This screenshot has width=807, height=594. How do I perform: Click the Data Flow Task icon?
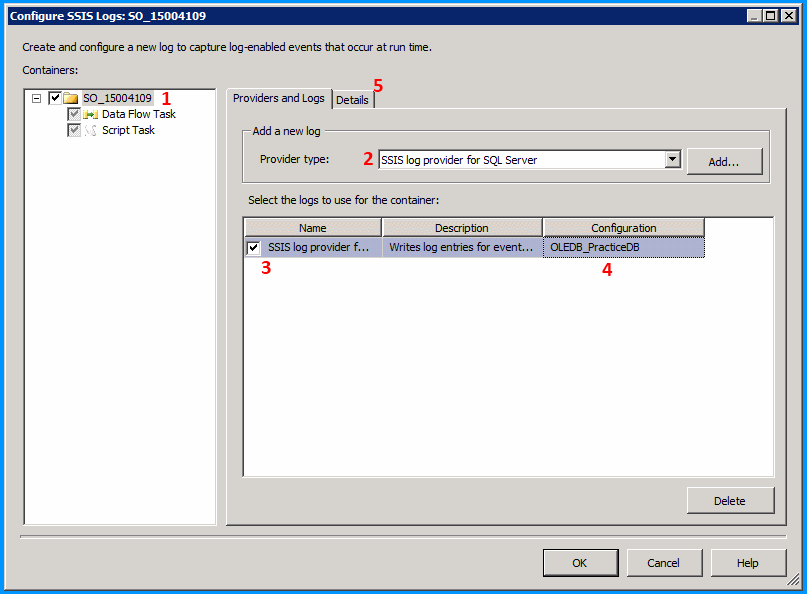pos(91,114)
